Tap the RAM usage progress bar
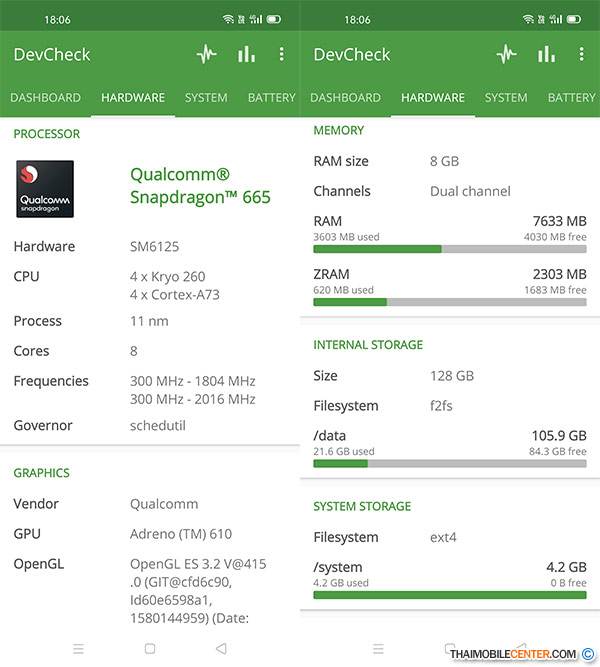The image size is (600, 667). [x=450, y=249]
